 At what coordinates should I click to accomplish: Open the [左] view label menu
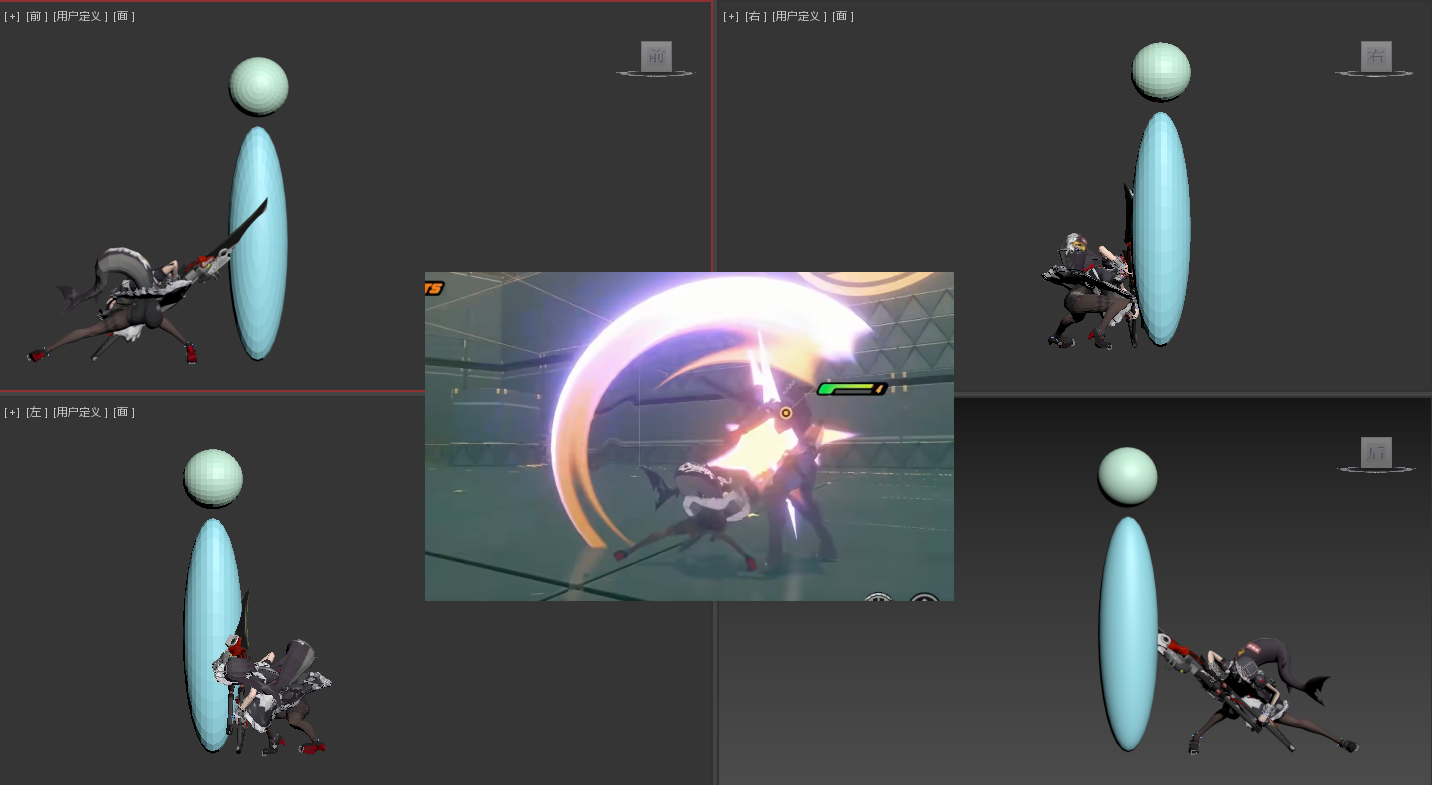coord(37,412)
